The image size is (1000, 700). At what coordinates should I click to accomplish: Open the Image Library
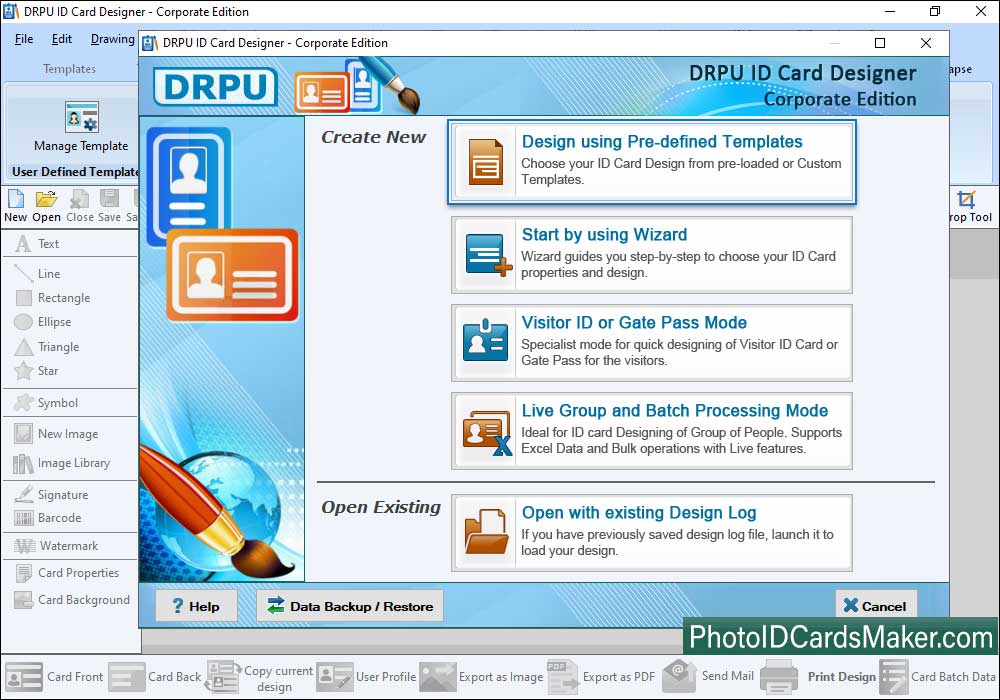point(62,463)
